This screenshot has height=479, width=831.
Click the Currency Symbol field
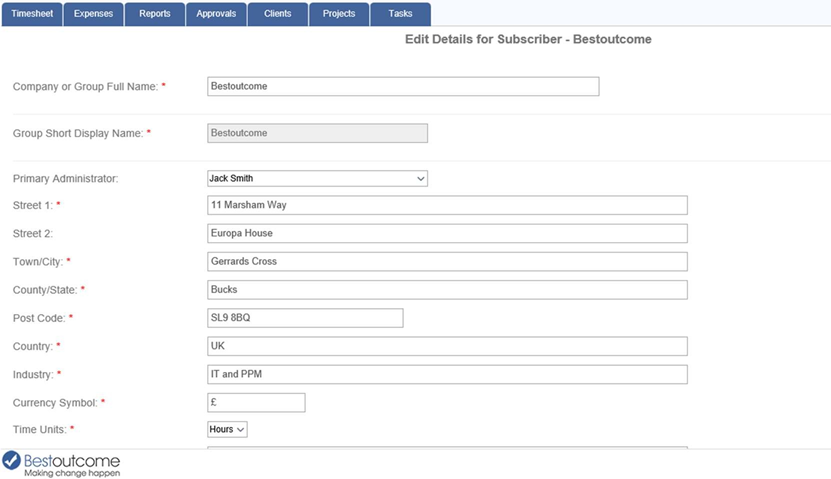coord(256,402)
